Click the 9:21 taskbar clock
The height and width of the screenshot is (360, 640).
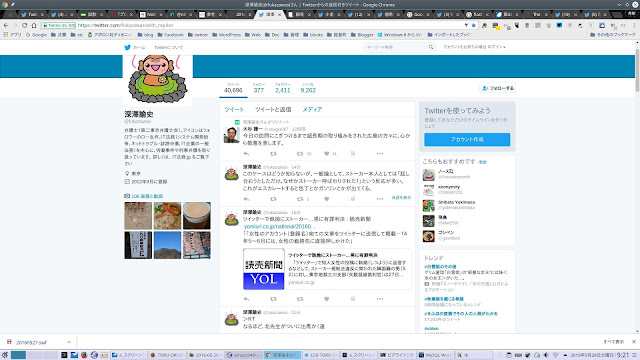[623, 355]
